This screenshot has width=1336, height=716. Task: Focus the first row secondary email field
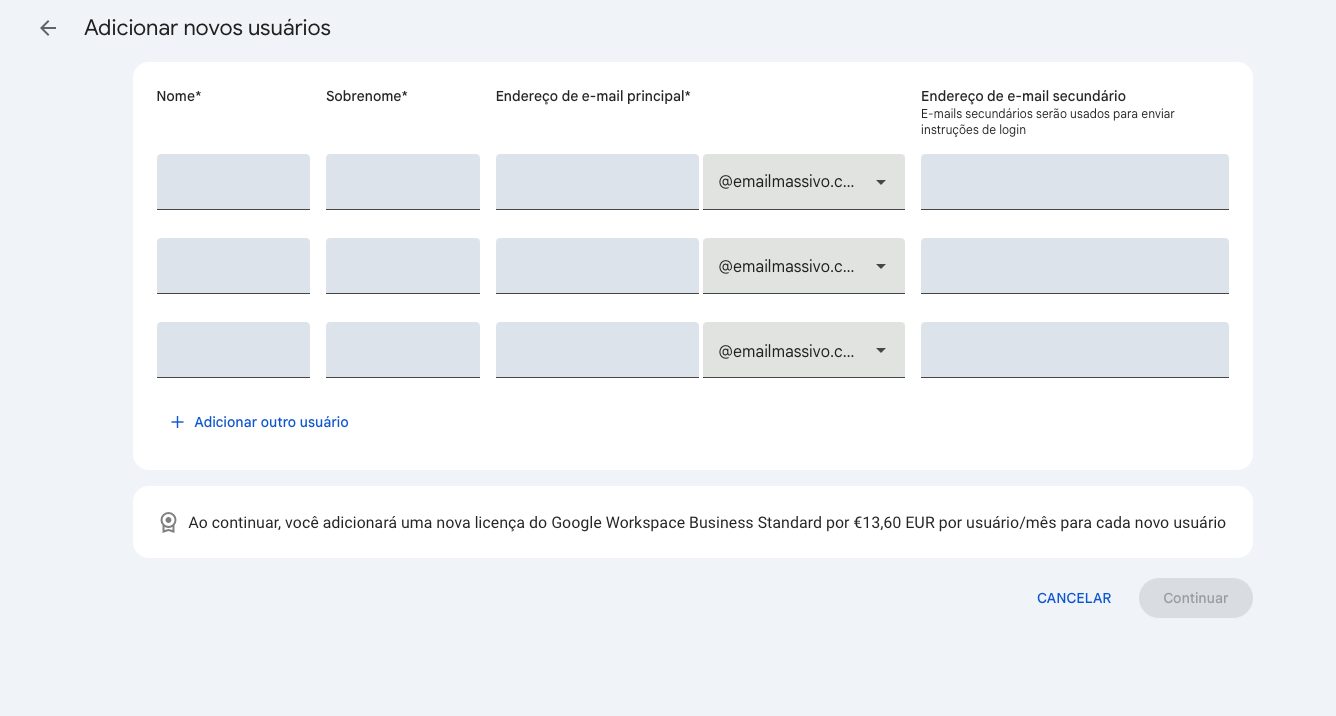[1074, 182]
